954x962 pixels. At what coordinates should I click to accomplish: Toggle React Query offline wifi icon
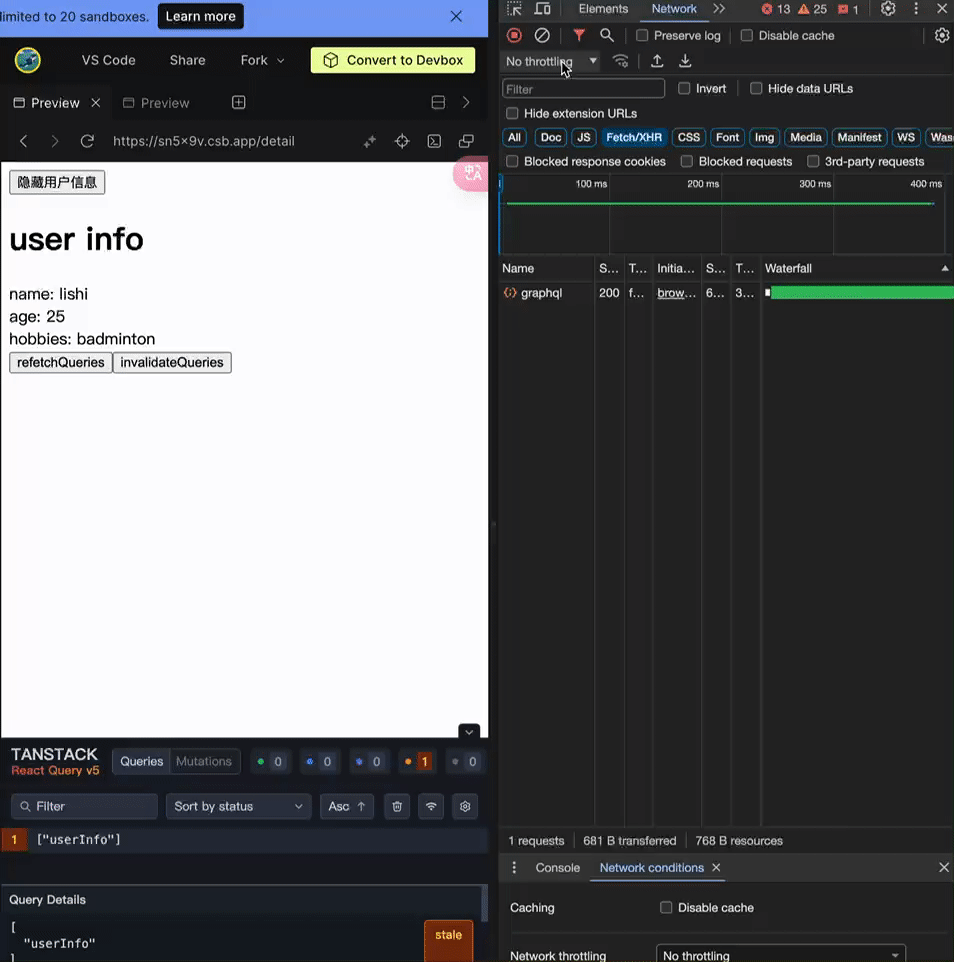(431, 806)
